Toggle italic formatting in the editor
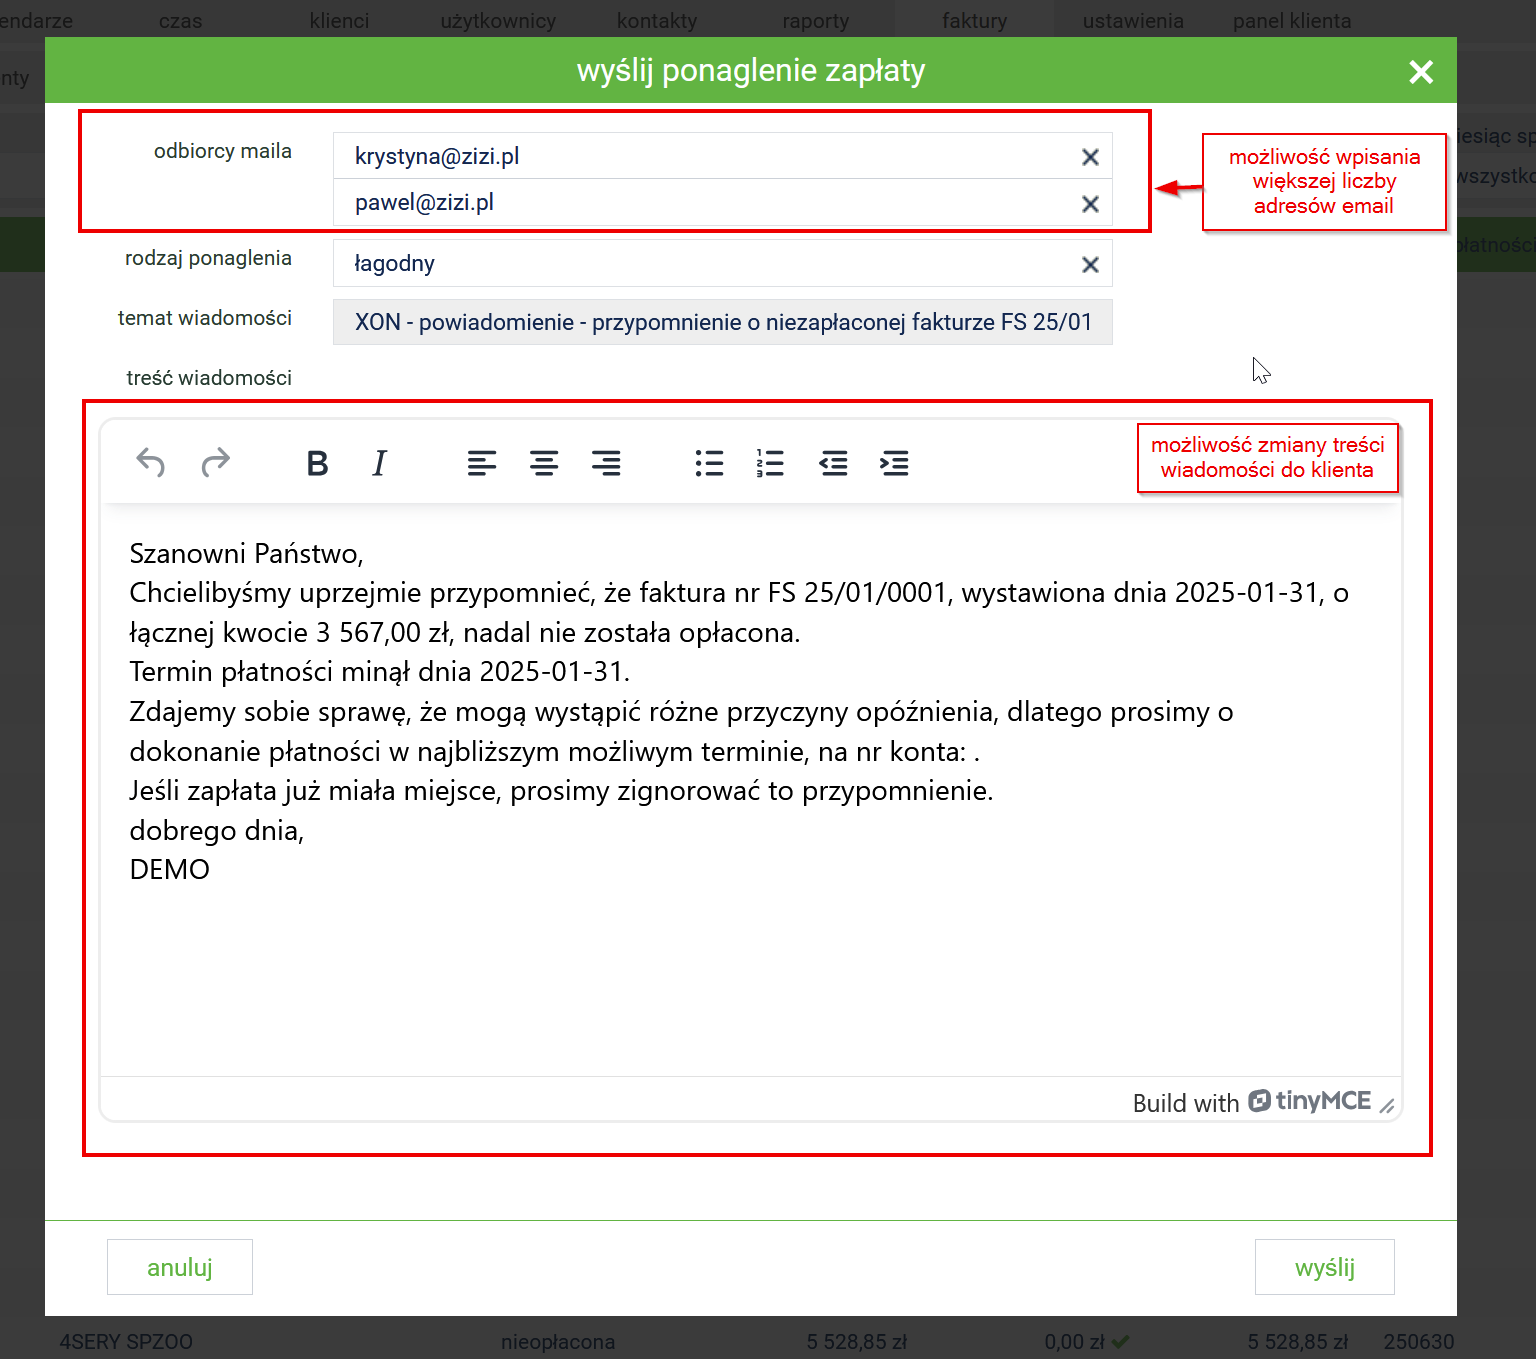Image resolution: width=1536 pixels, height=1359 pixels. pyautogui.click(x=379, y=463)
